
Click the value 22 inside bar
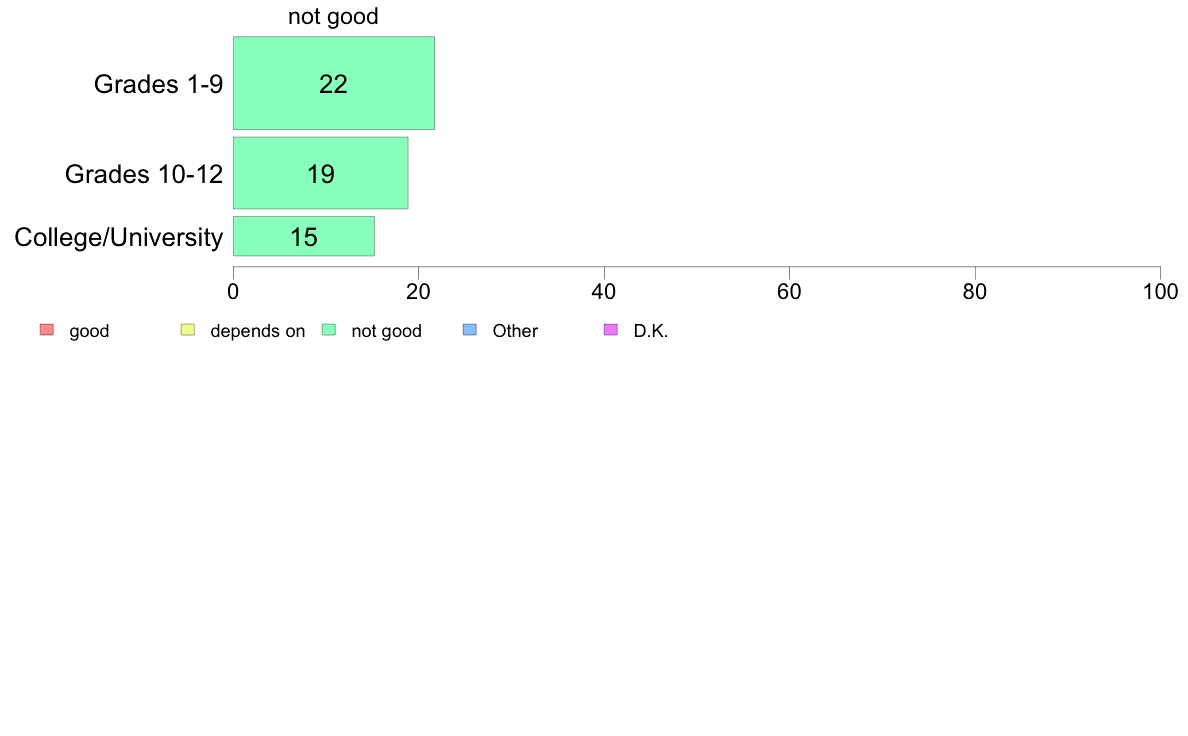(333, 84)
